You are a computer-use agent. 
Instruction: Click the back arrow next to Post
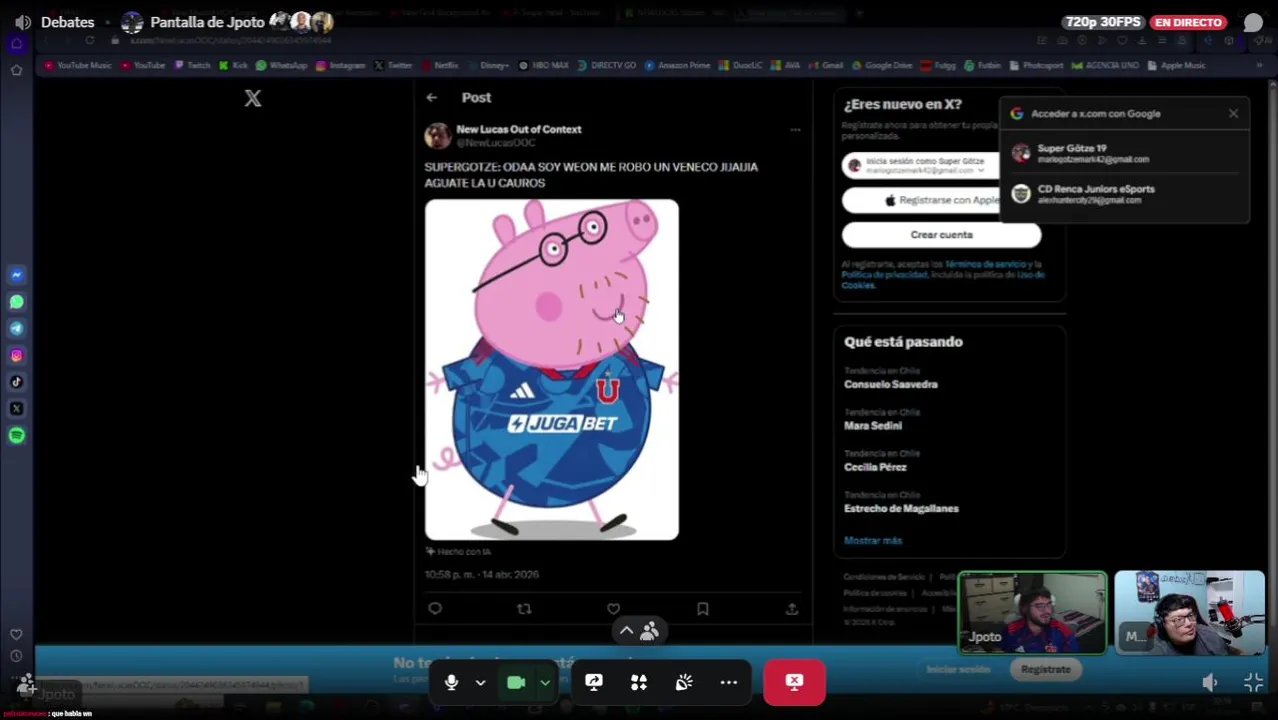tap(431, 98)
